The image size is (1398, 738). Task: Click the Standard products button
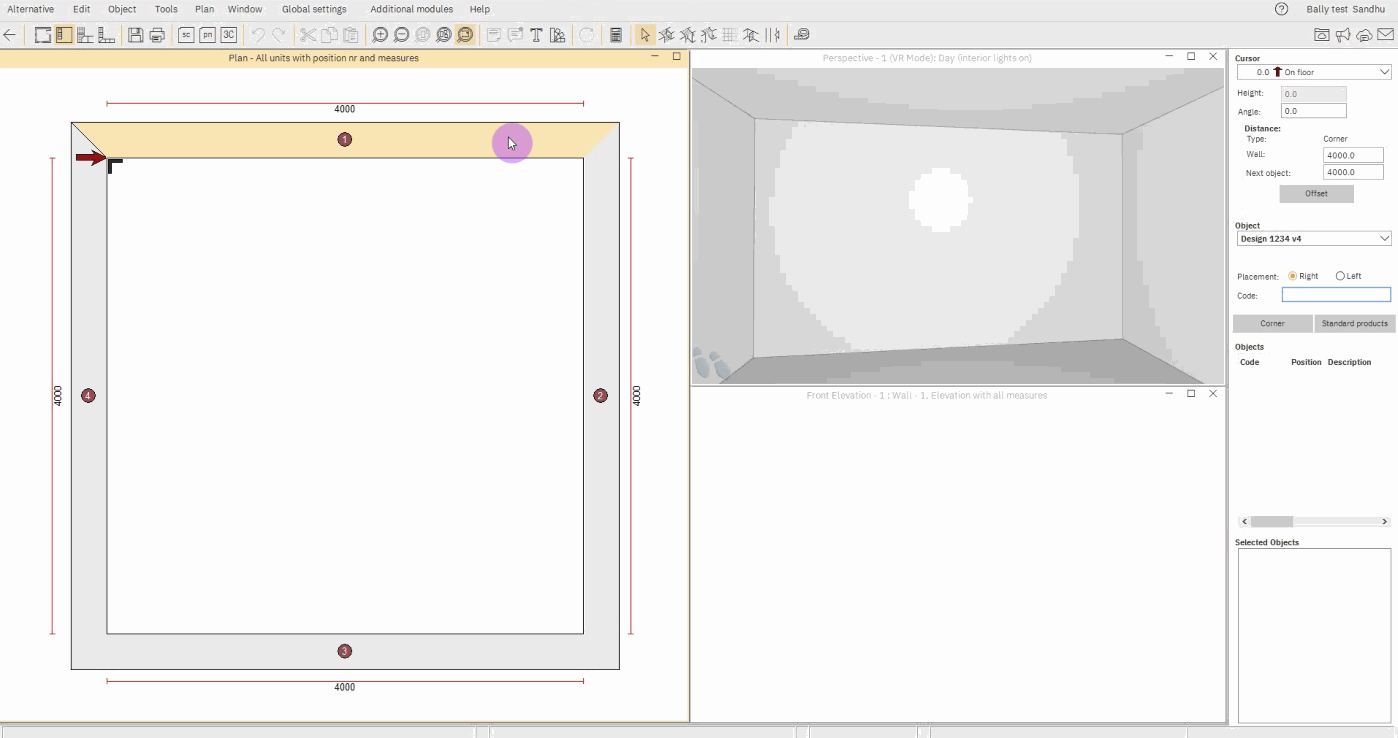coord(1354,324)
